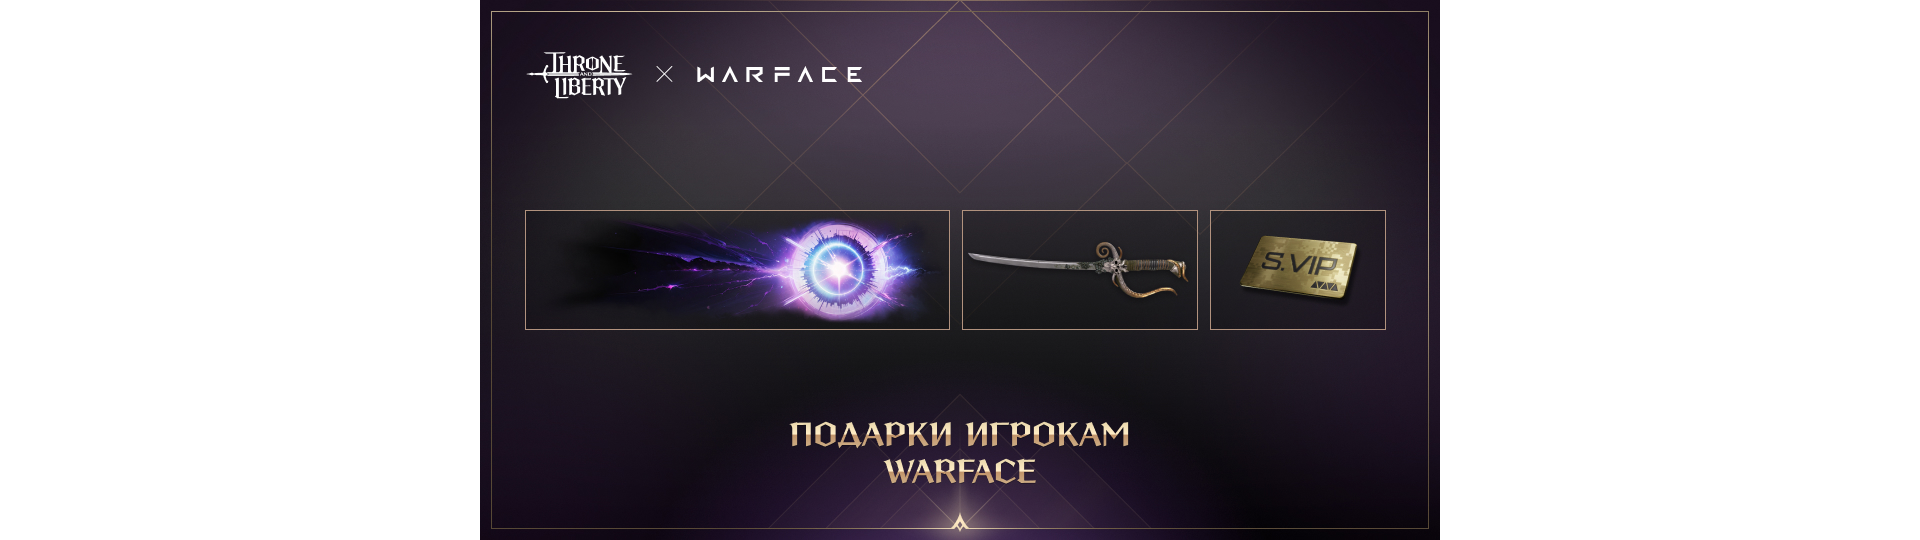Click the X symbol between the logos
This screenshot has width=1920, height=540.
pyautogui.click(x=664, y=74)
